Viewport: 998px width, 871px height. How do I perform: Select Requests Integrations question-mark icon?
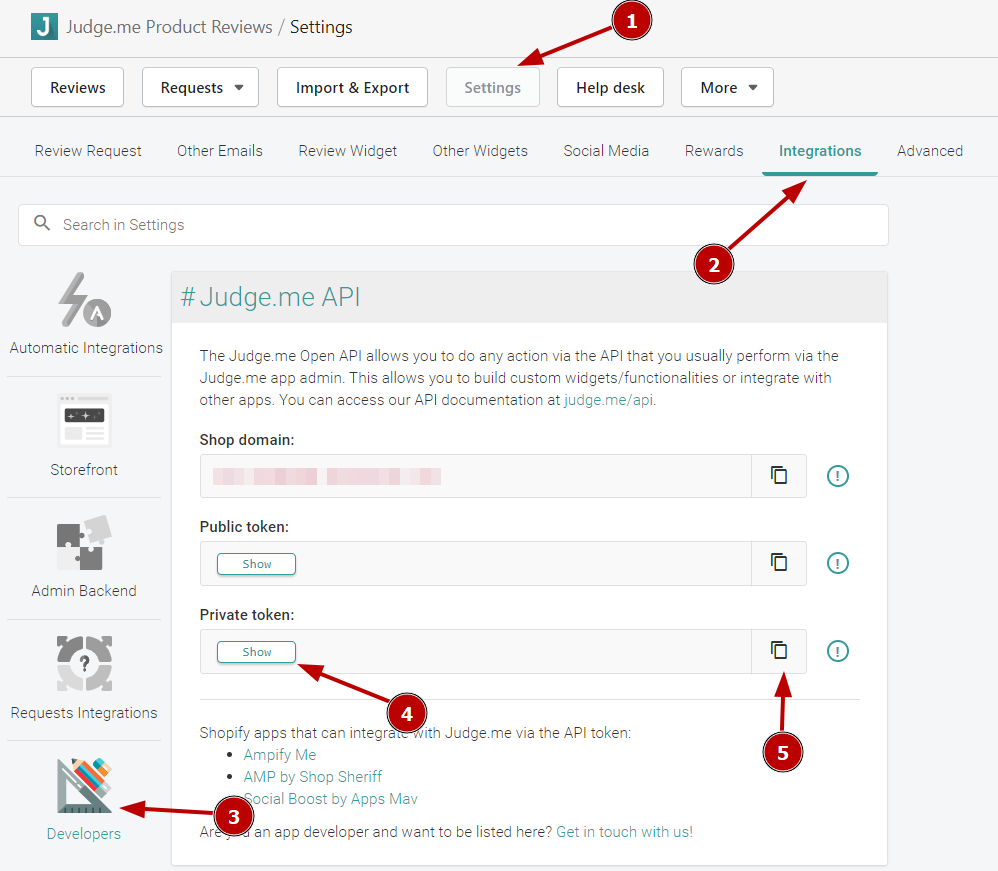84,663
